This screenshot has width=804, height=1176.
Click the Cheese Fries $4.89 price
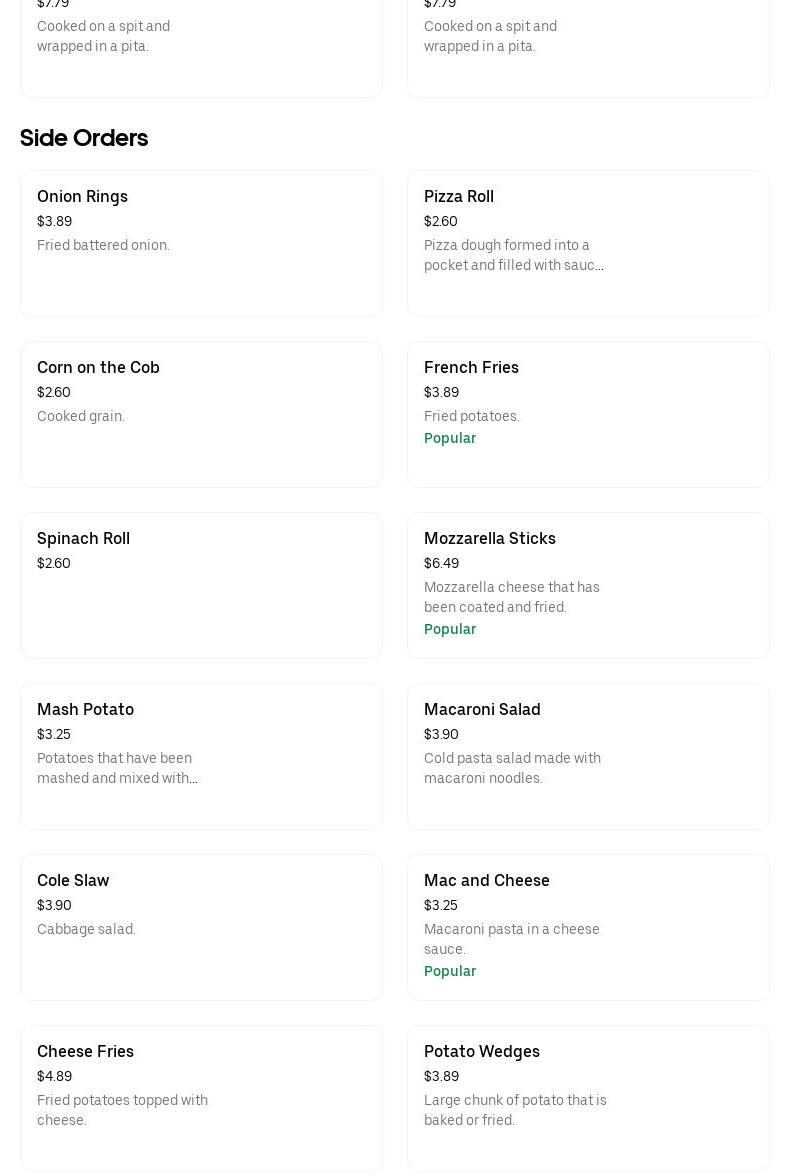click(x=54, y=1076)
